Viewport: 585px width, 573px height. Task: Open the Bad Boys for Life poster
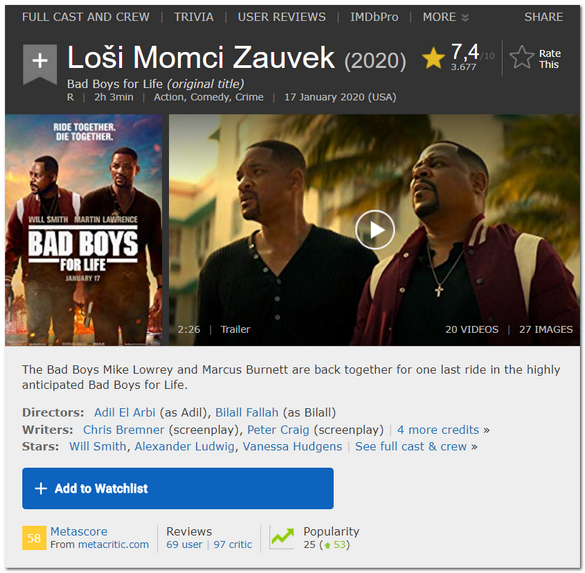84,230
